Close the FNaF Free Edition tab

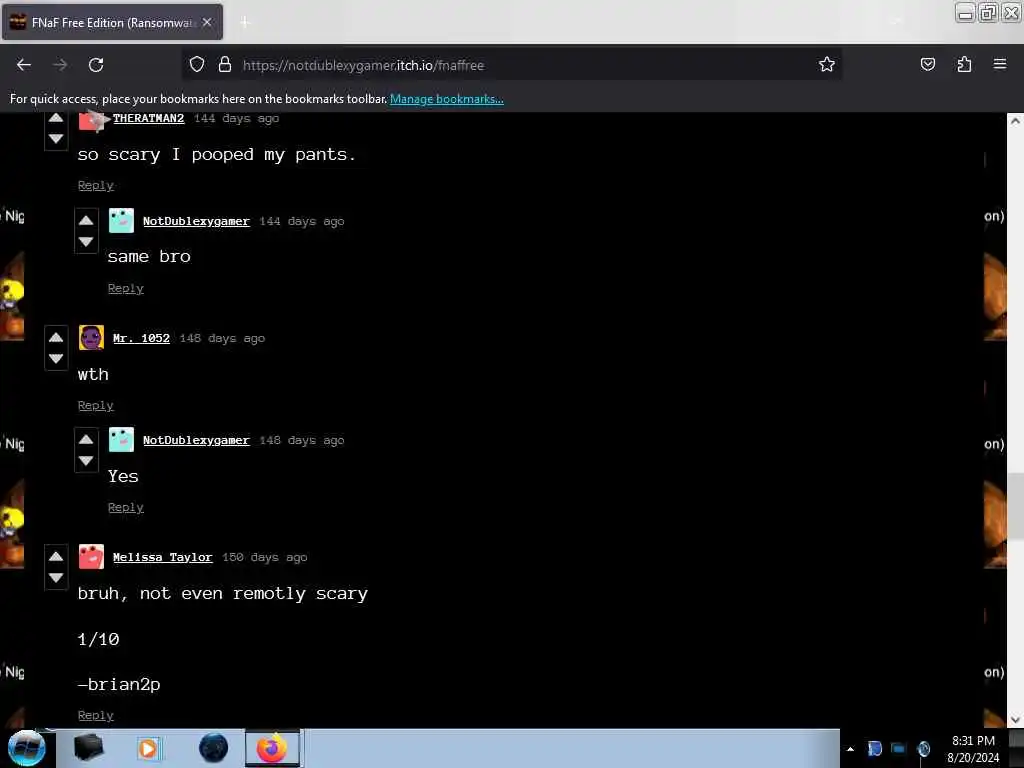coord(207,22)
